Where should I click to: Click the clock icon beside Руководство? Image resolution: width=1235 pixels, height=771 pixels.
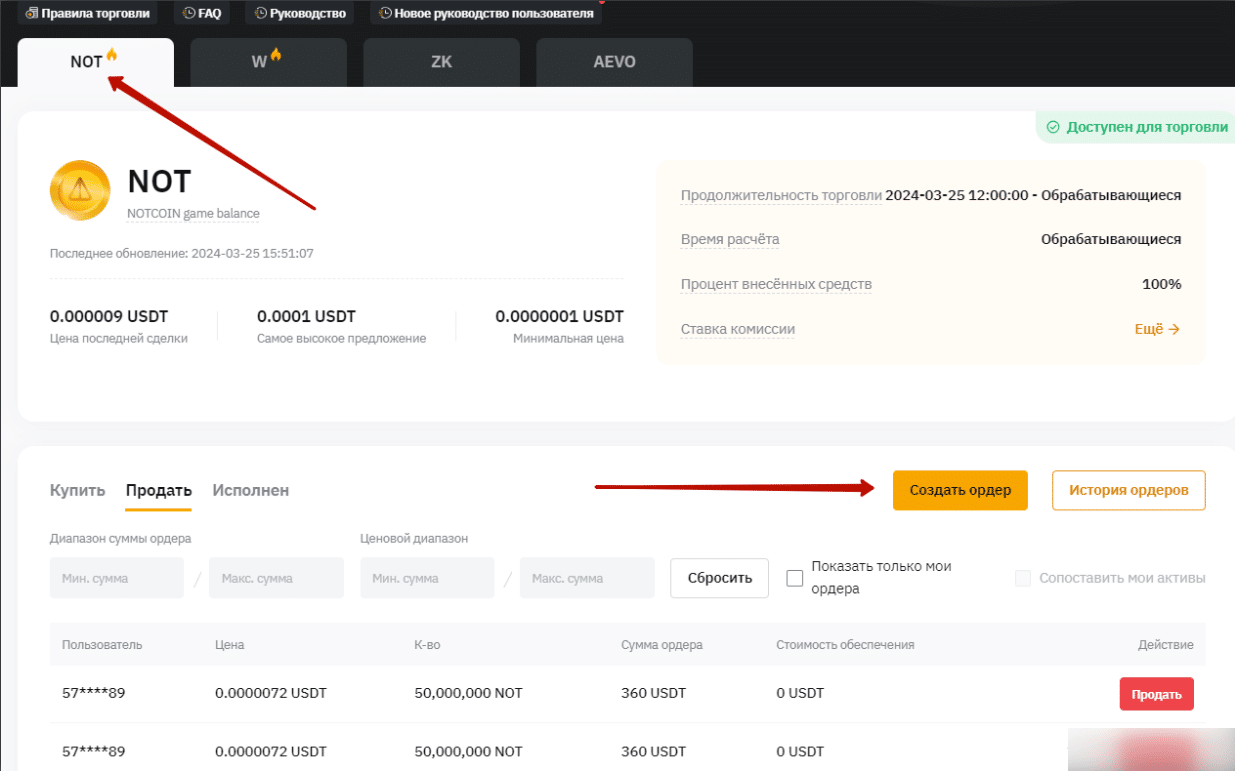(x=261, y=13)
